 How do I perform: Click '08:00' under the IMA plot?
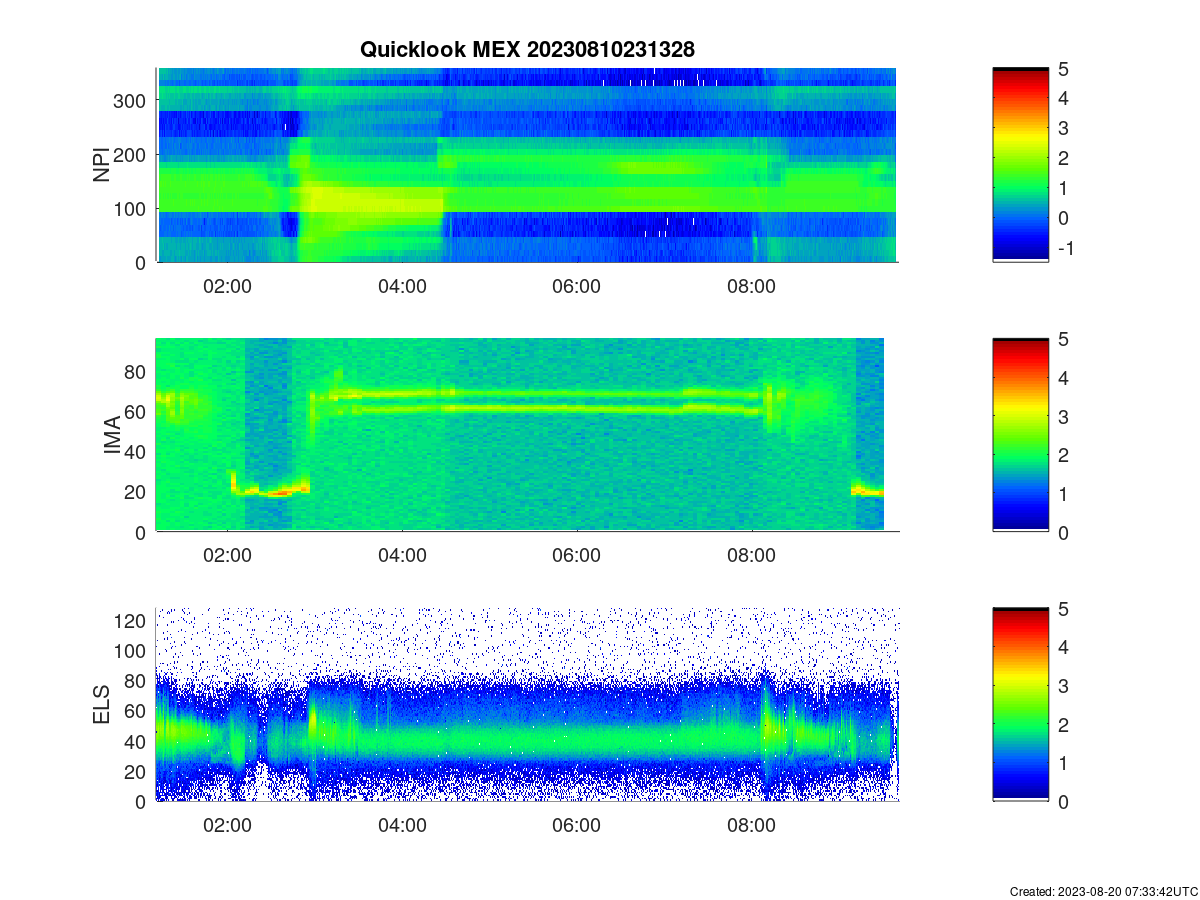pyautogui.click(x=752, y=555)
